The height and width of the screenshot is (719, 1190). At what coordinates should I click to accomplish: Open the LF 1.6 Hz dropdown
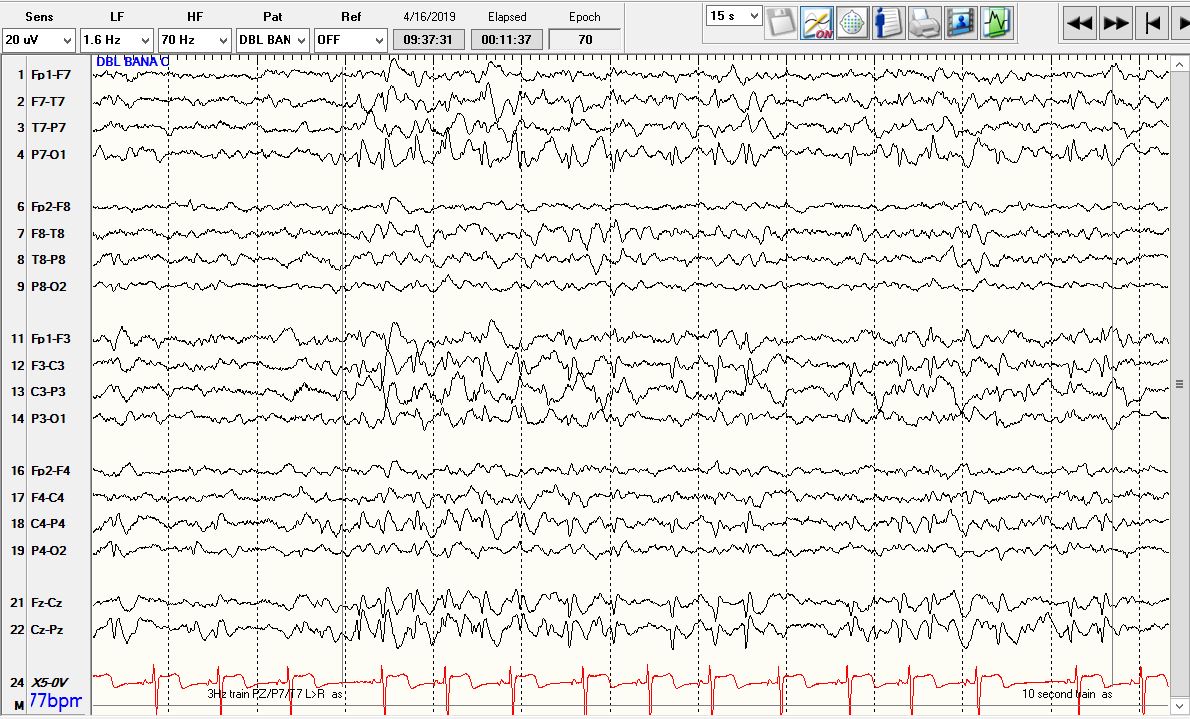[x=117, y=40]
